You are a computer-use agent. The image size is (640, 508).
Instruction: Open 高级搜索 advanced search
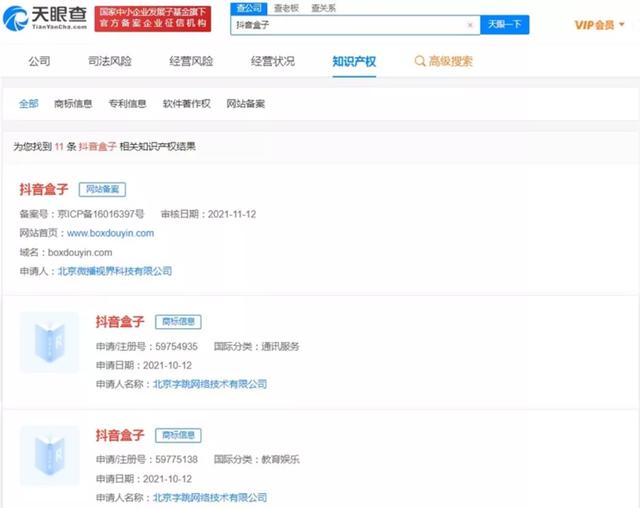coord(443,61)
